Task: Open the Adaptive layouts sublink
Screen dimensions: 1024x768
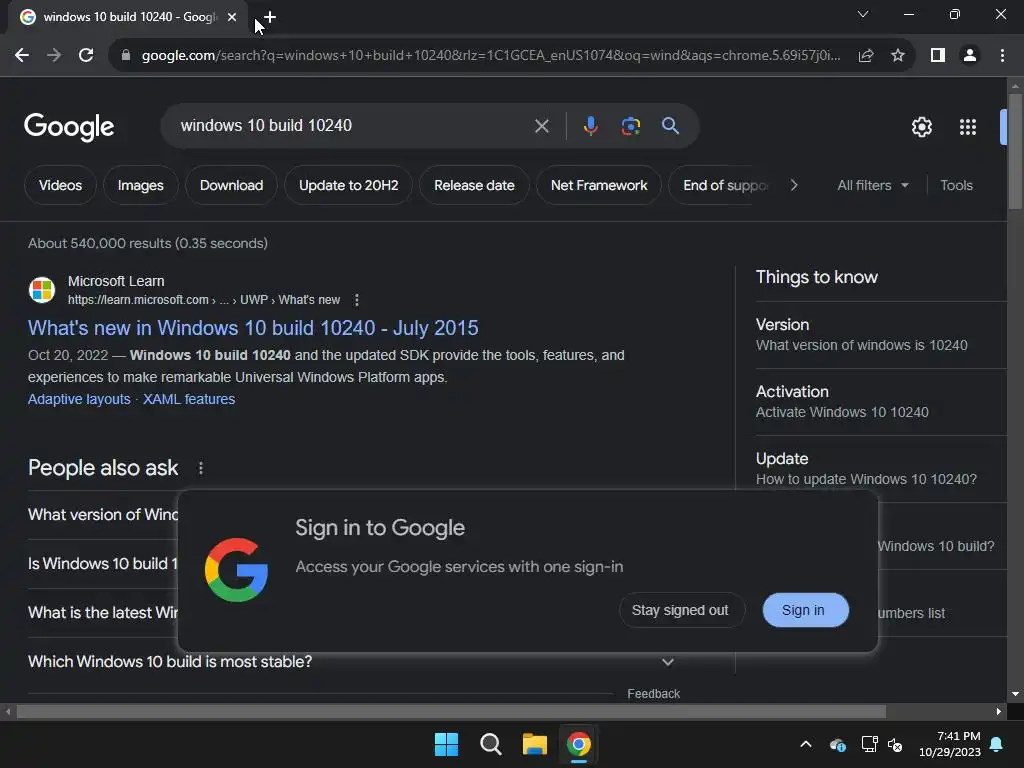Action: click(x=79, y=399)
